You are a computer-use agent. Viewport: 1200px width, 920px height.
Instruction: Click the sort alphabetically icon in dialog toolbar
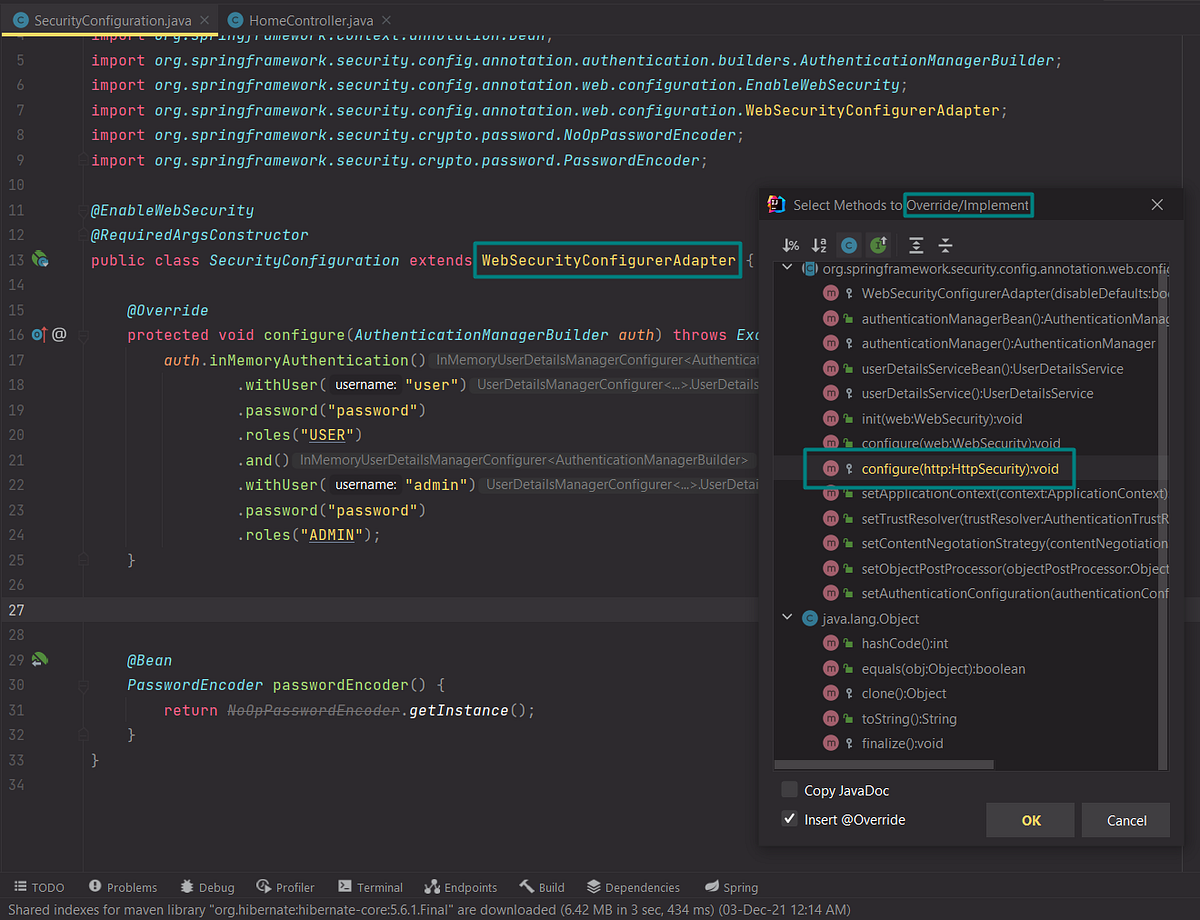(819, 245)
